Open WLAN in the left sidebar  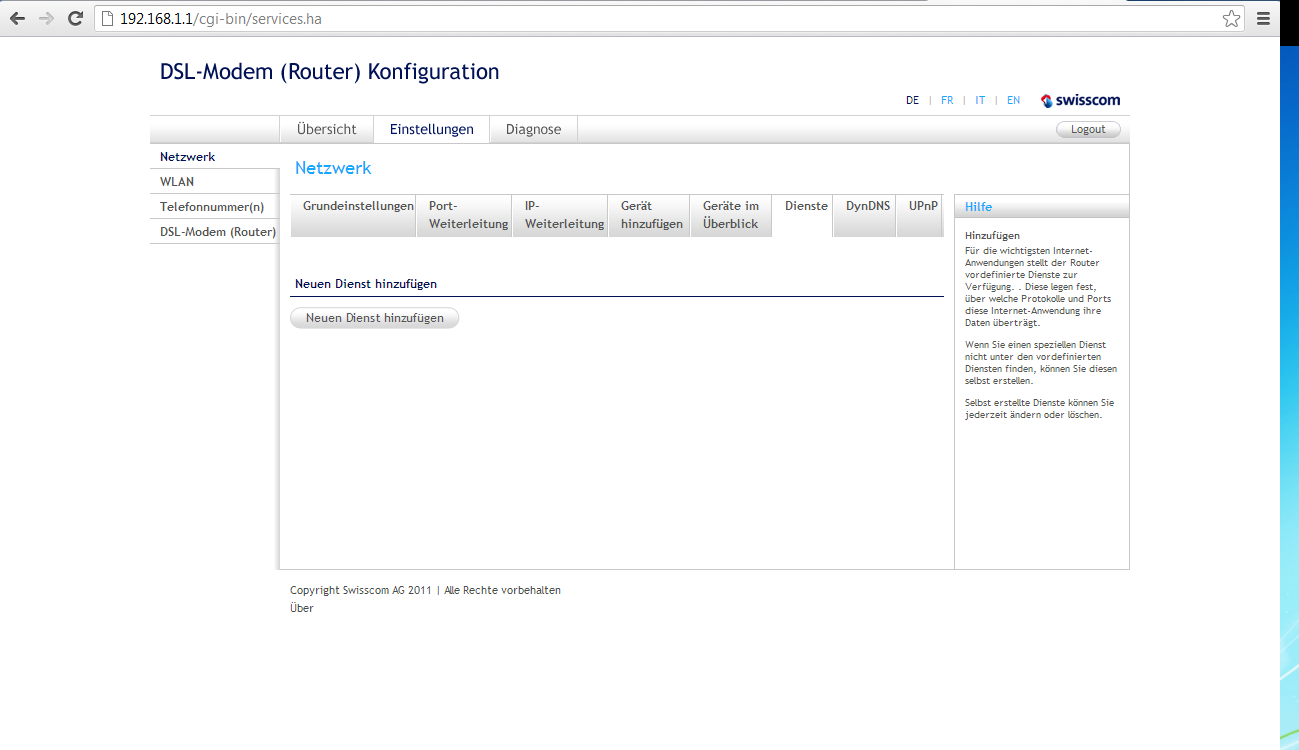[x=177, y=182]
